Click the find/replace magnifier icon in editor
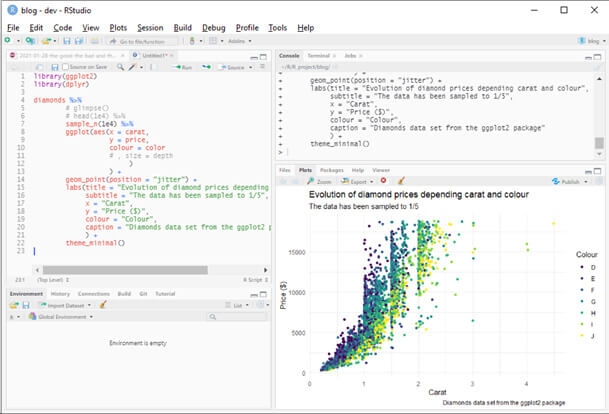The height and width of the screenshot is (414, 609). [x=118, y=66]
